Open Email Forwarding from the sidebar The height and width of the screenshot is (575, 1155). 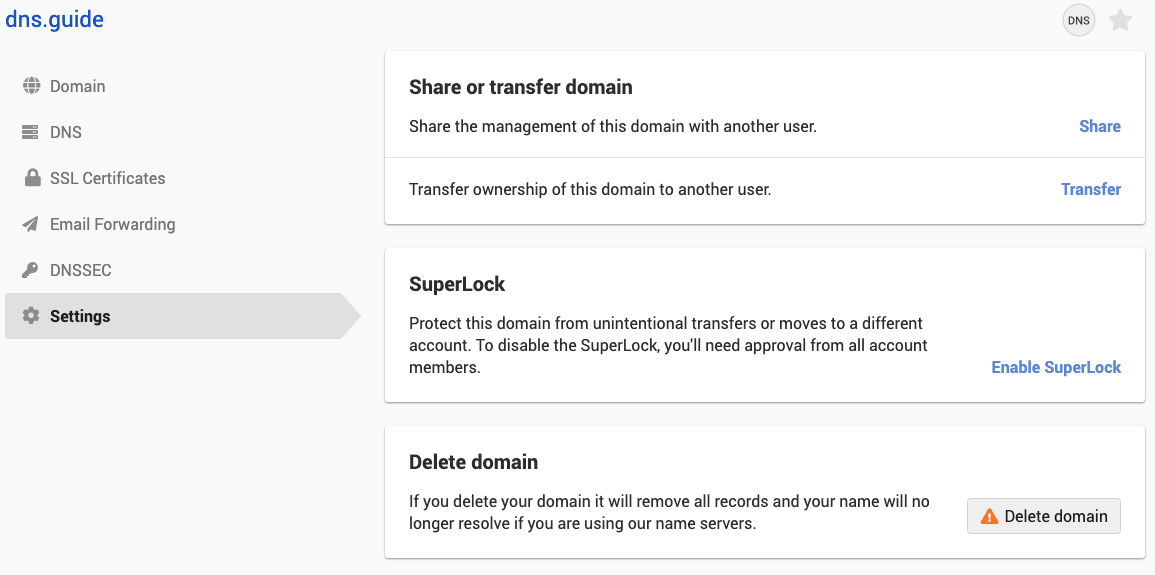pyautogui.click(x=113, y=224)
